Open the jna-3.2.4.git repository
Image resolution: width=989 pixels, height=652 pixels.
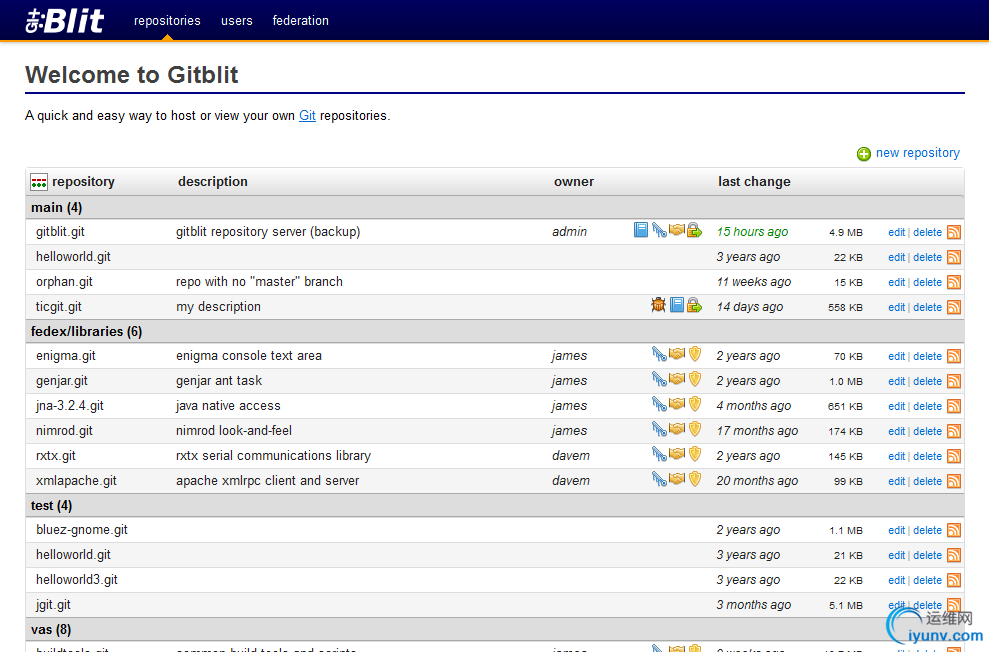point(69,405)
